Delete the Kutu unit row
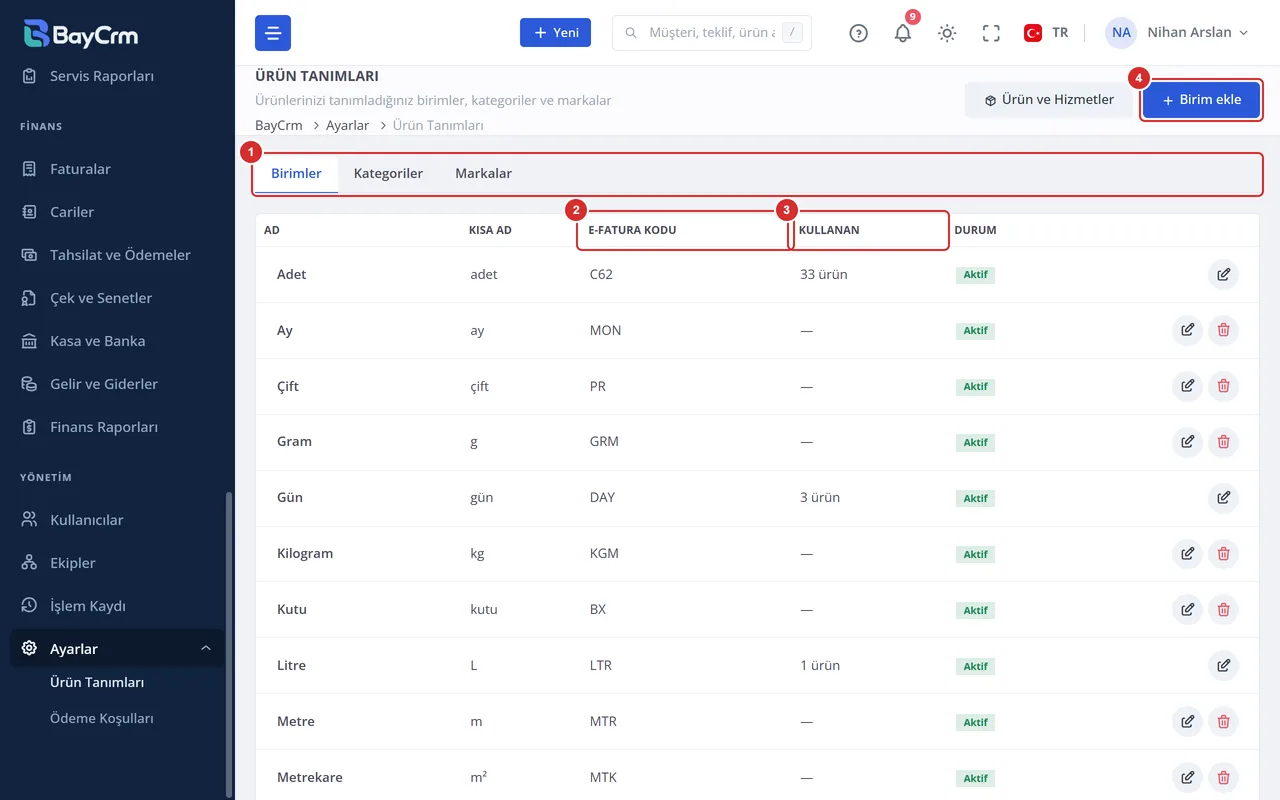This screenshot has height=800, width=1280. click(1223, 610)
